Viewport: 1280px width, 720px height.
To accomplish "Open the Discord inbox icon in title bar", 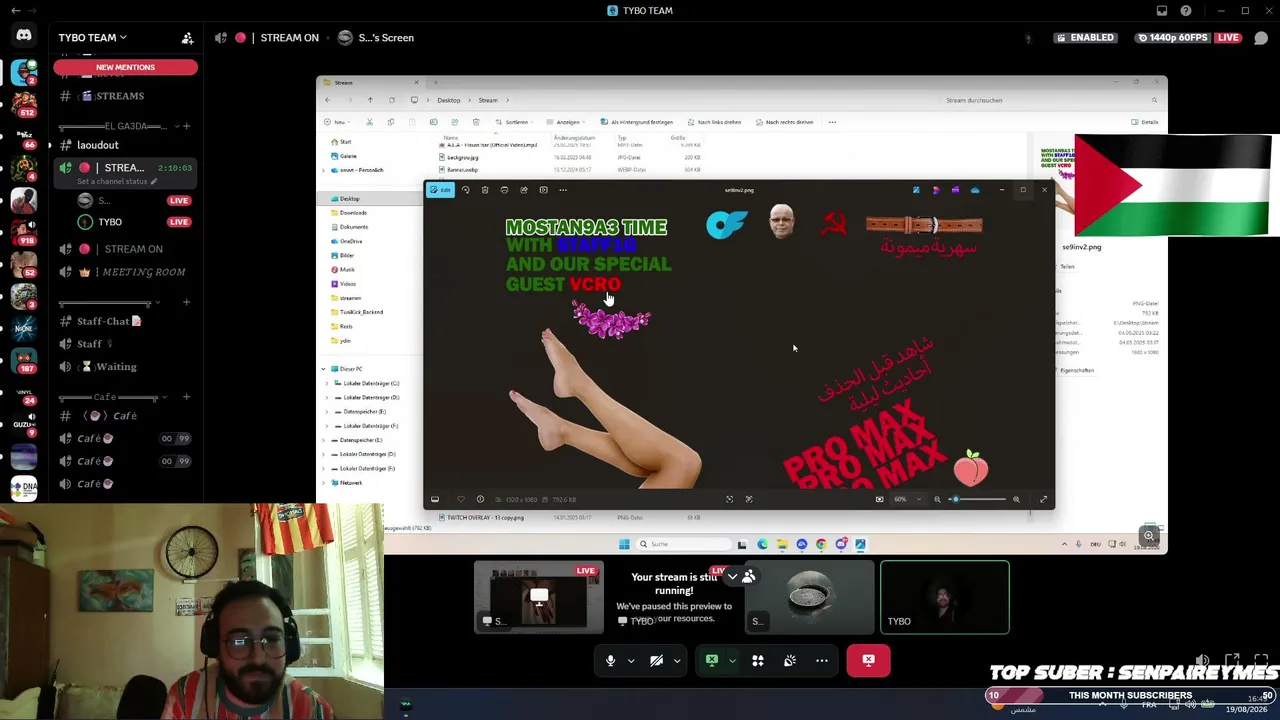I will click(x=1162, y=11).
